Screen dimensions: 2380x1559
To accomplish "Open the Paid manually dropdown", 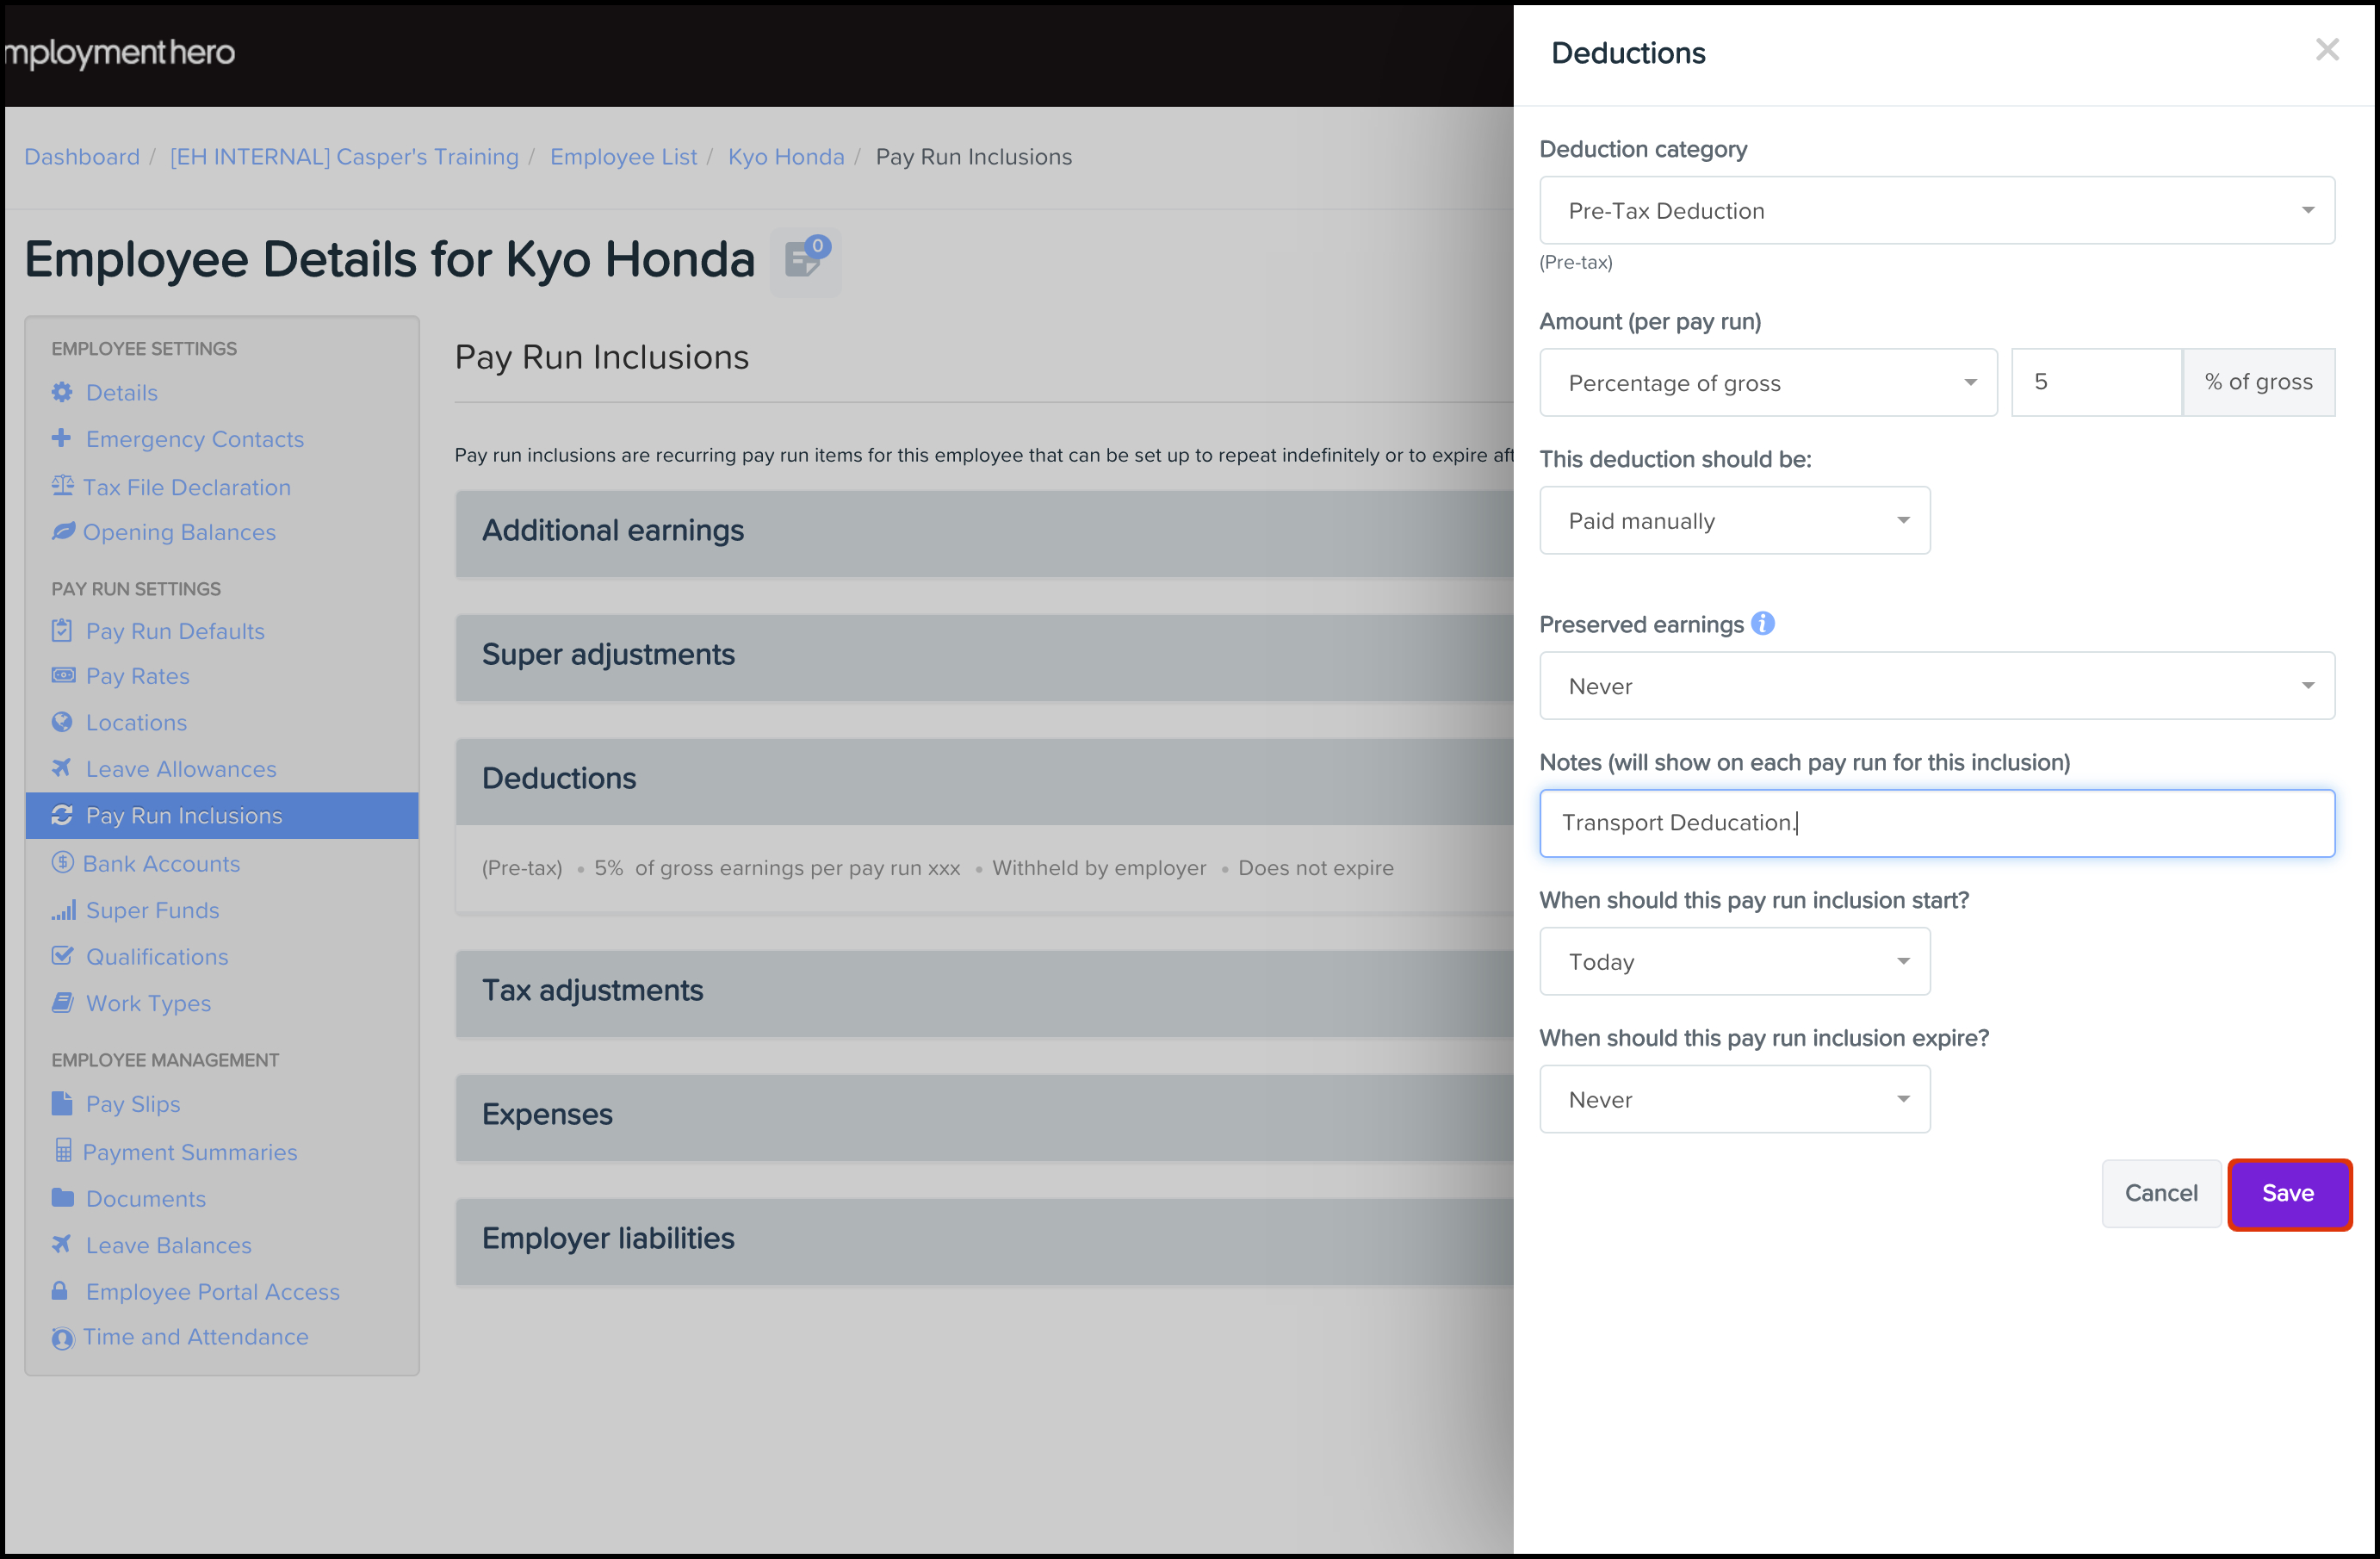I will pyautogui.click(x=1734, y=520).
